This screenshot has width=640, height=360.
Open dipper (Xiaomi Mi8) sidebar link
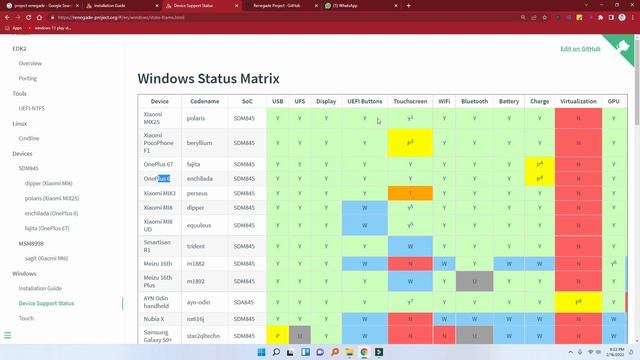point(49,183)
